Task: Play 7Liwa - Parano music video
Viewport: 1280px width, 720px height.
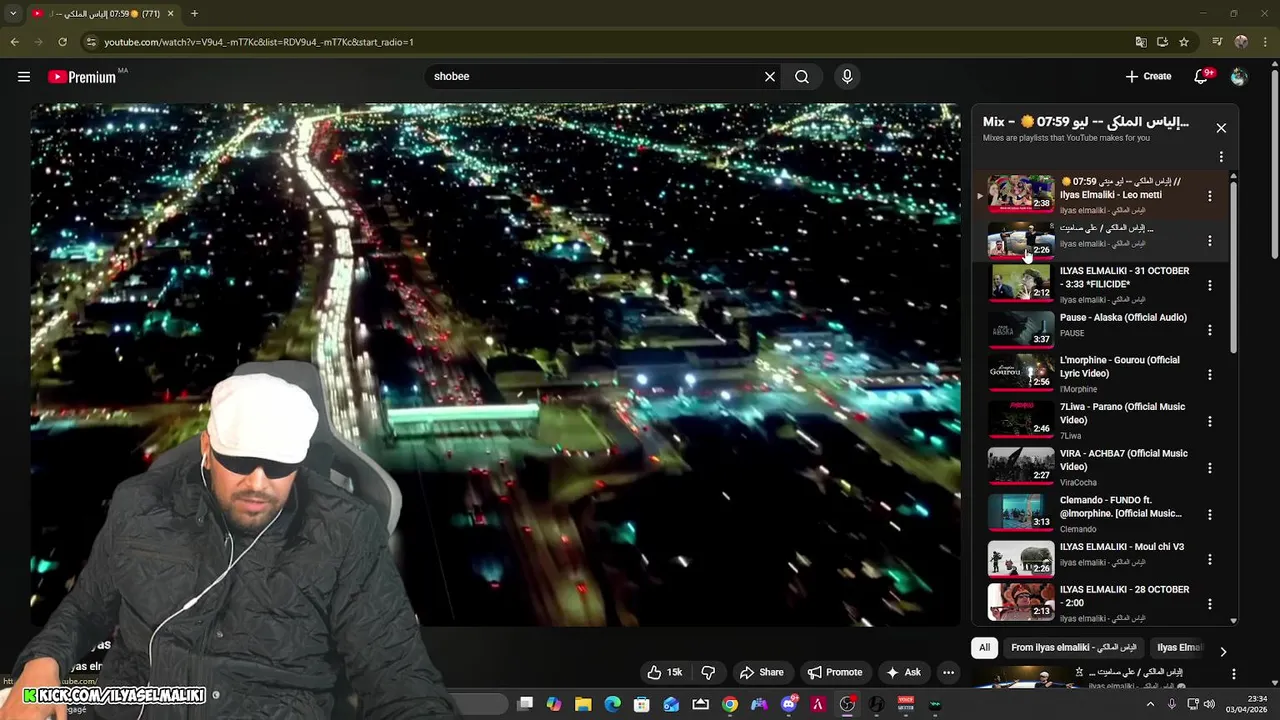Action: (1122, 413)
